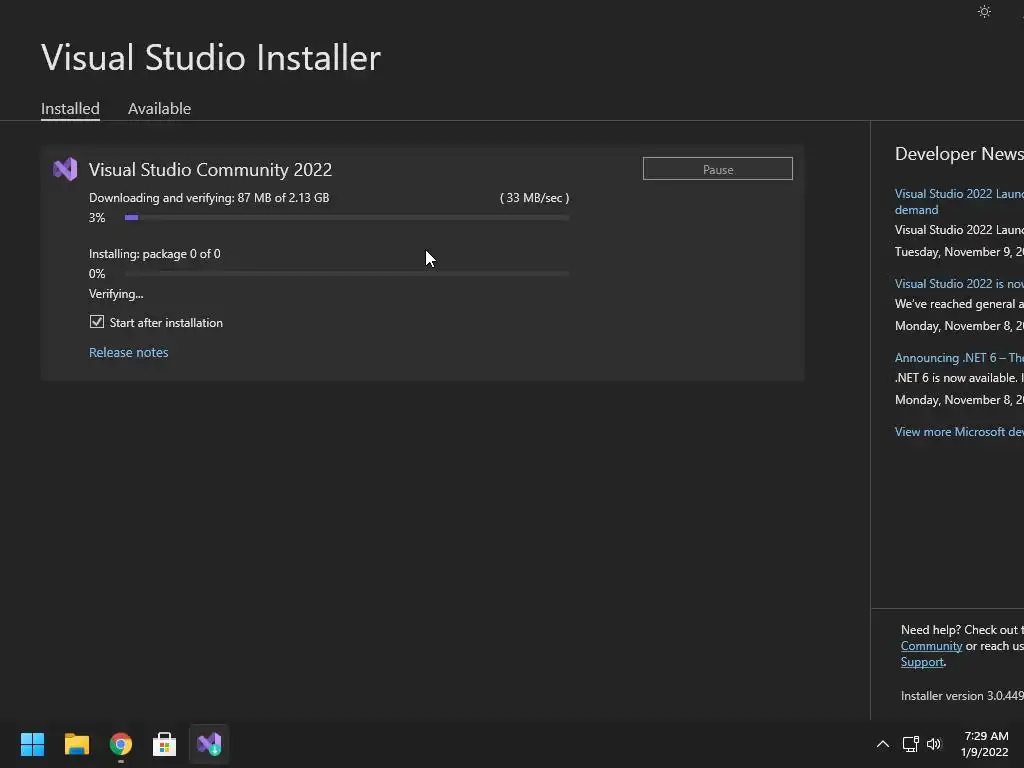The width and height of the screenshot is (1024, 768).
Task: Open the network status tray icon
Action: 910,744
